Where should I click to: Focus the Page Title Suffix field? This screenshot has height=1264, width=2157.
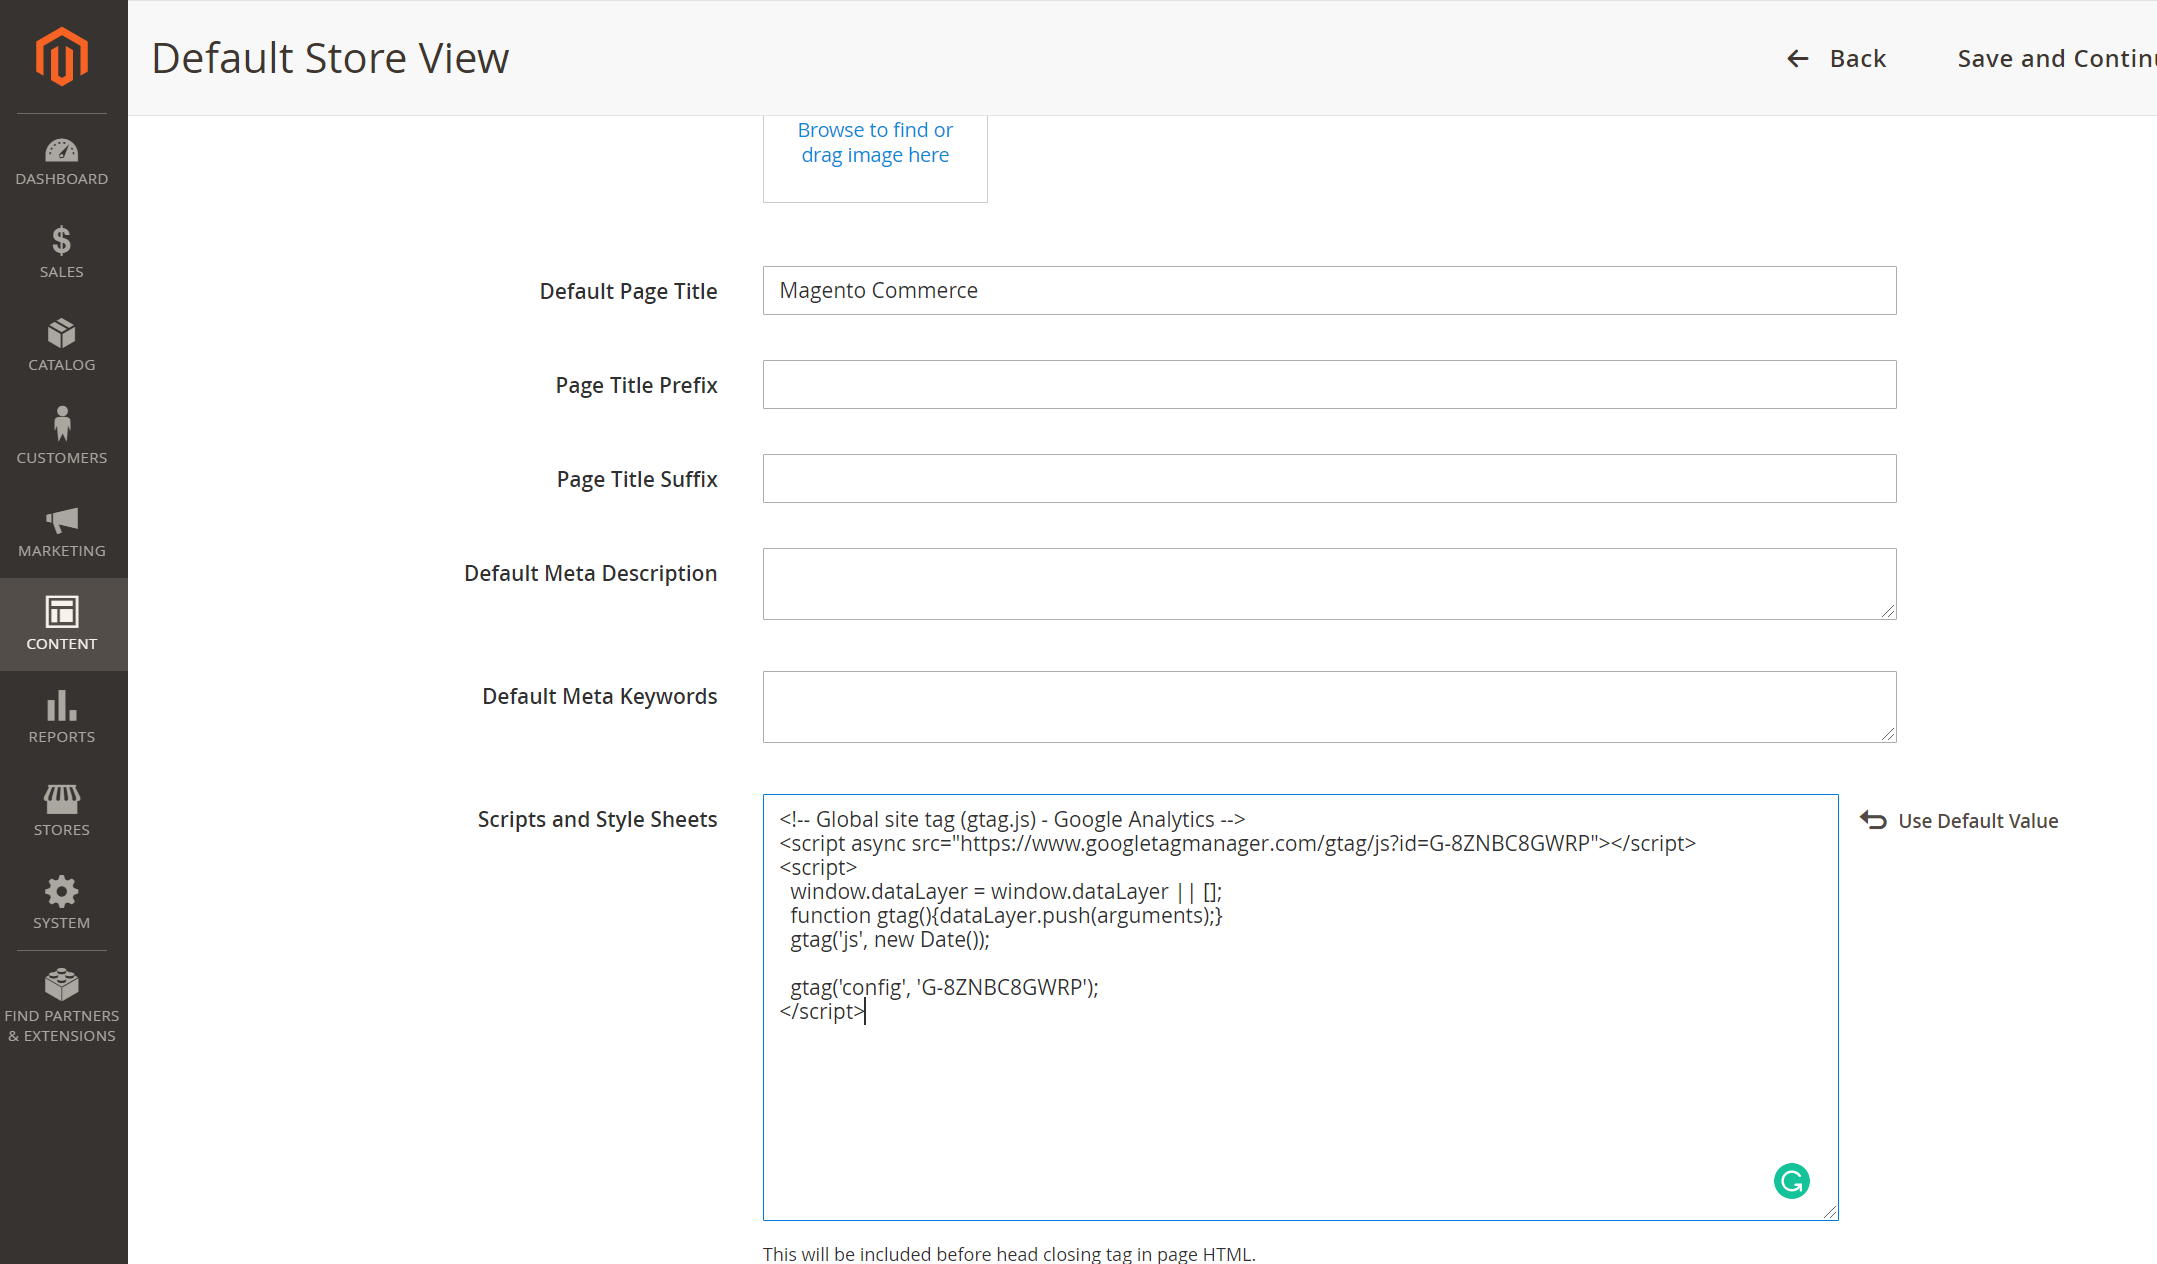click(x=1329, y=478)
